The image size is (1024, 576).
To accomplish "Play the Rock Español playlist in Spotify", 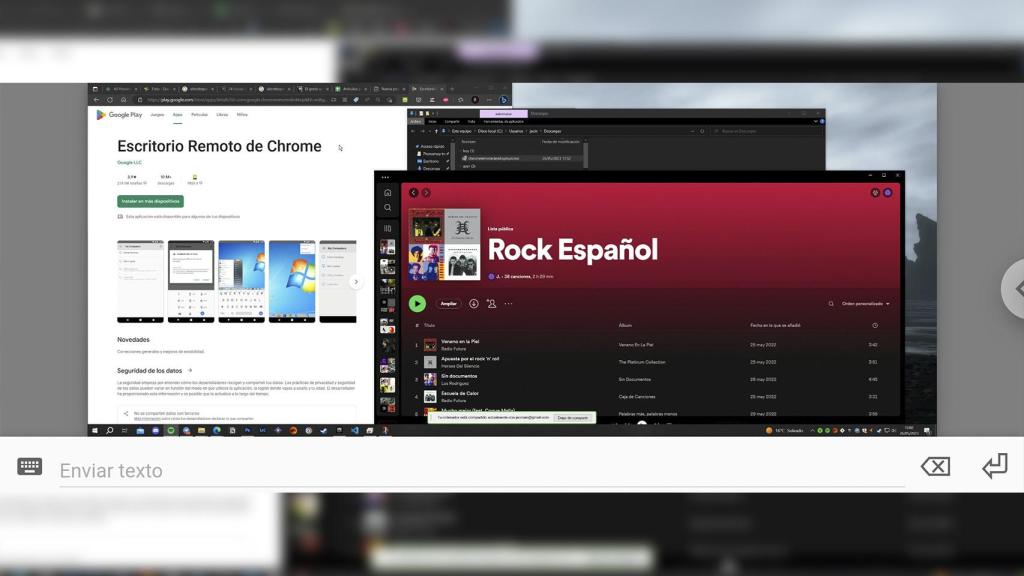I will coord(417,304).
